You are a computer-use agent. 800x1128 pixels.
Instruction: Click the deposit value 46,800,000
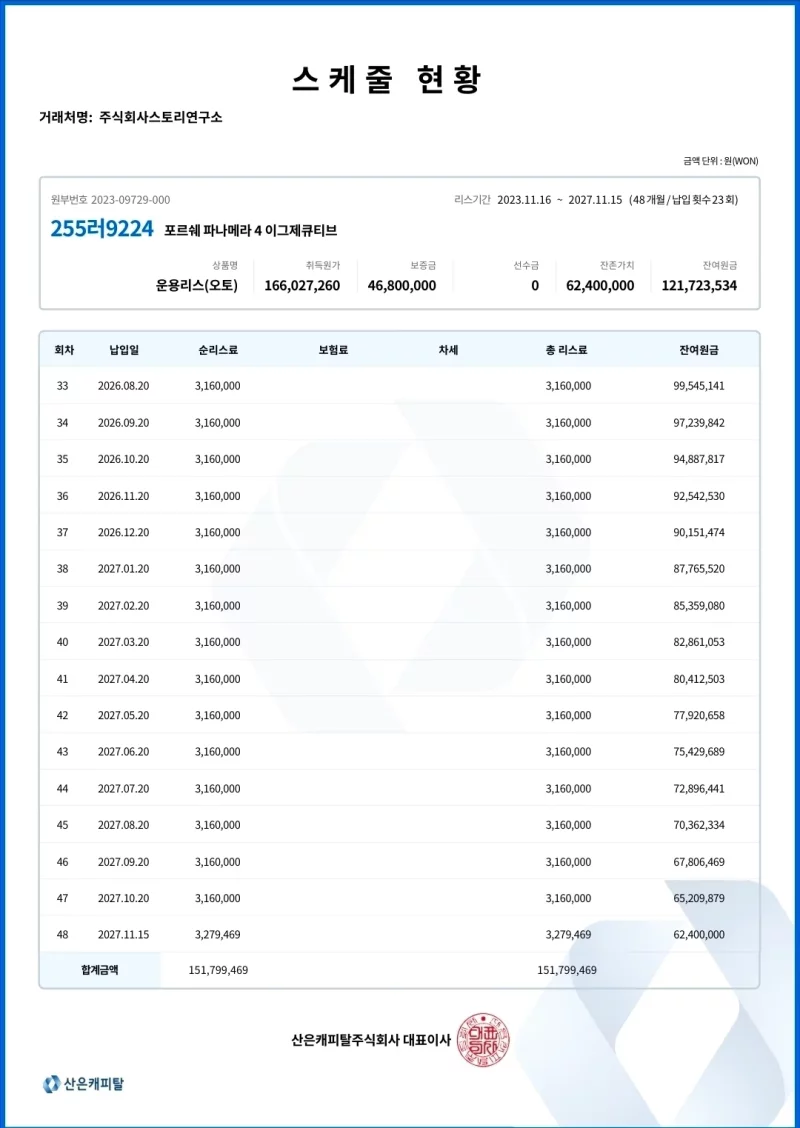pos(402,286)
